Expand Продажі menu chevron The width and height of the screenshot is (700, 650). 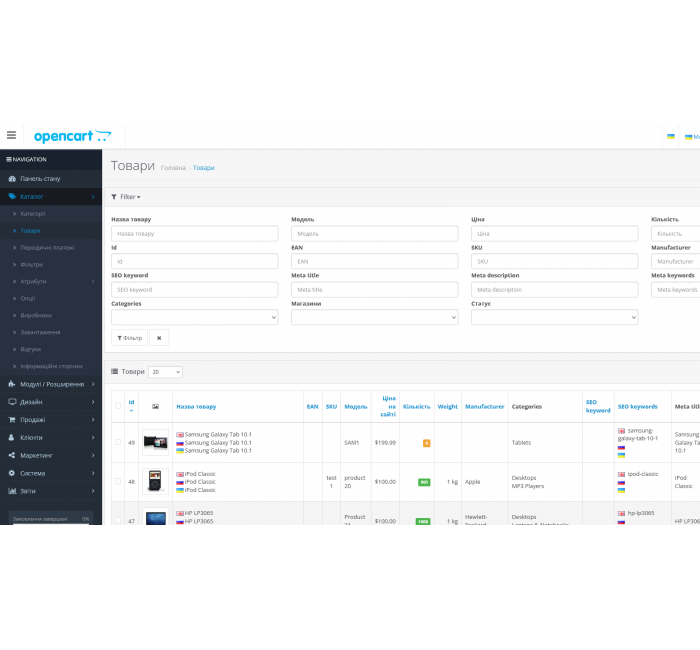click(x=93, y=420)
